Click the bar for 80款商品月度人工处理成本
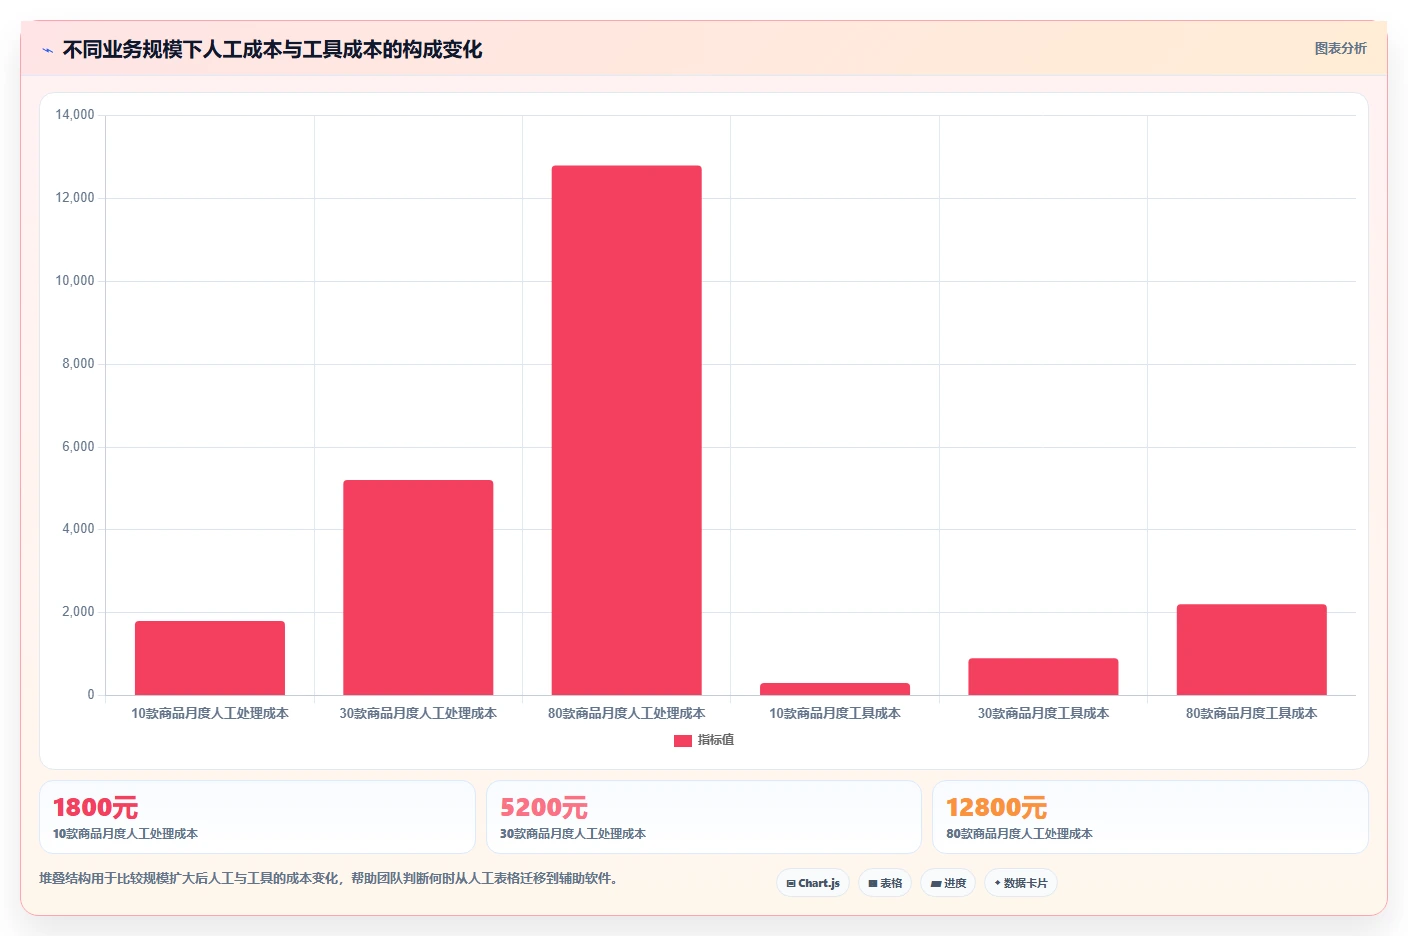 (627, 430)
